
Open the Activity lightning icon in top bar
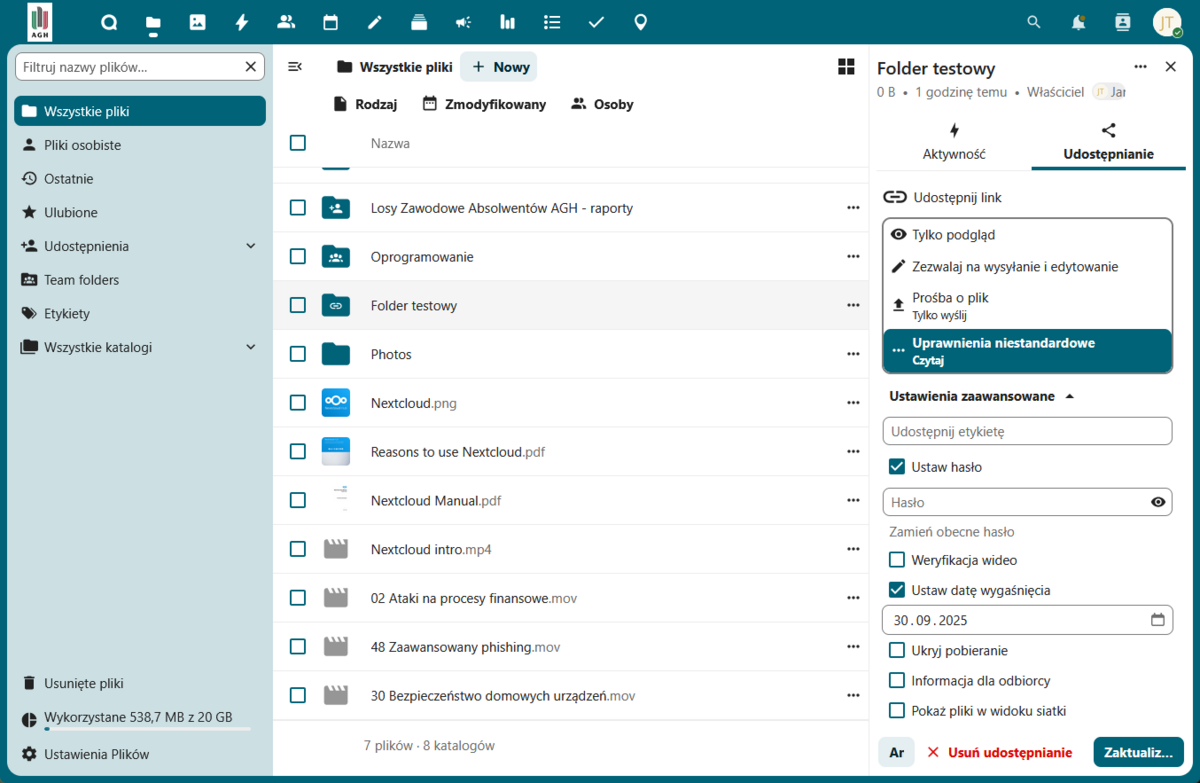[x=241, y=22]
